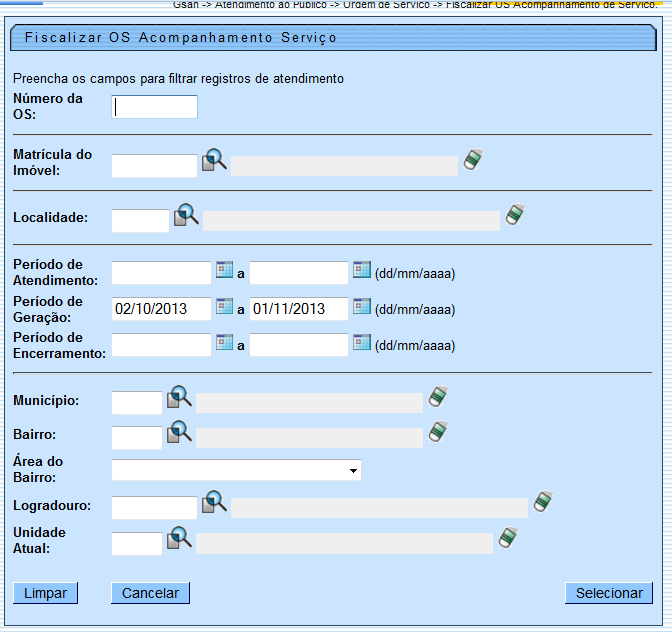Click the Período de Geração start date field
The height and width of the screenshot is (632, 672).
pyautogui.click(x=161, y=309)
